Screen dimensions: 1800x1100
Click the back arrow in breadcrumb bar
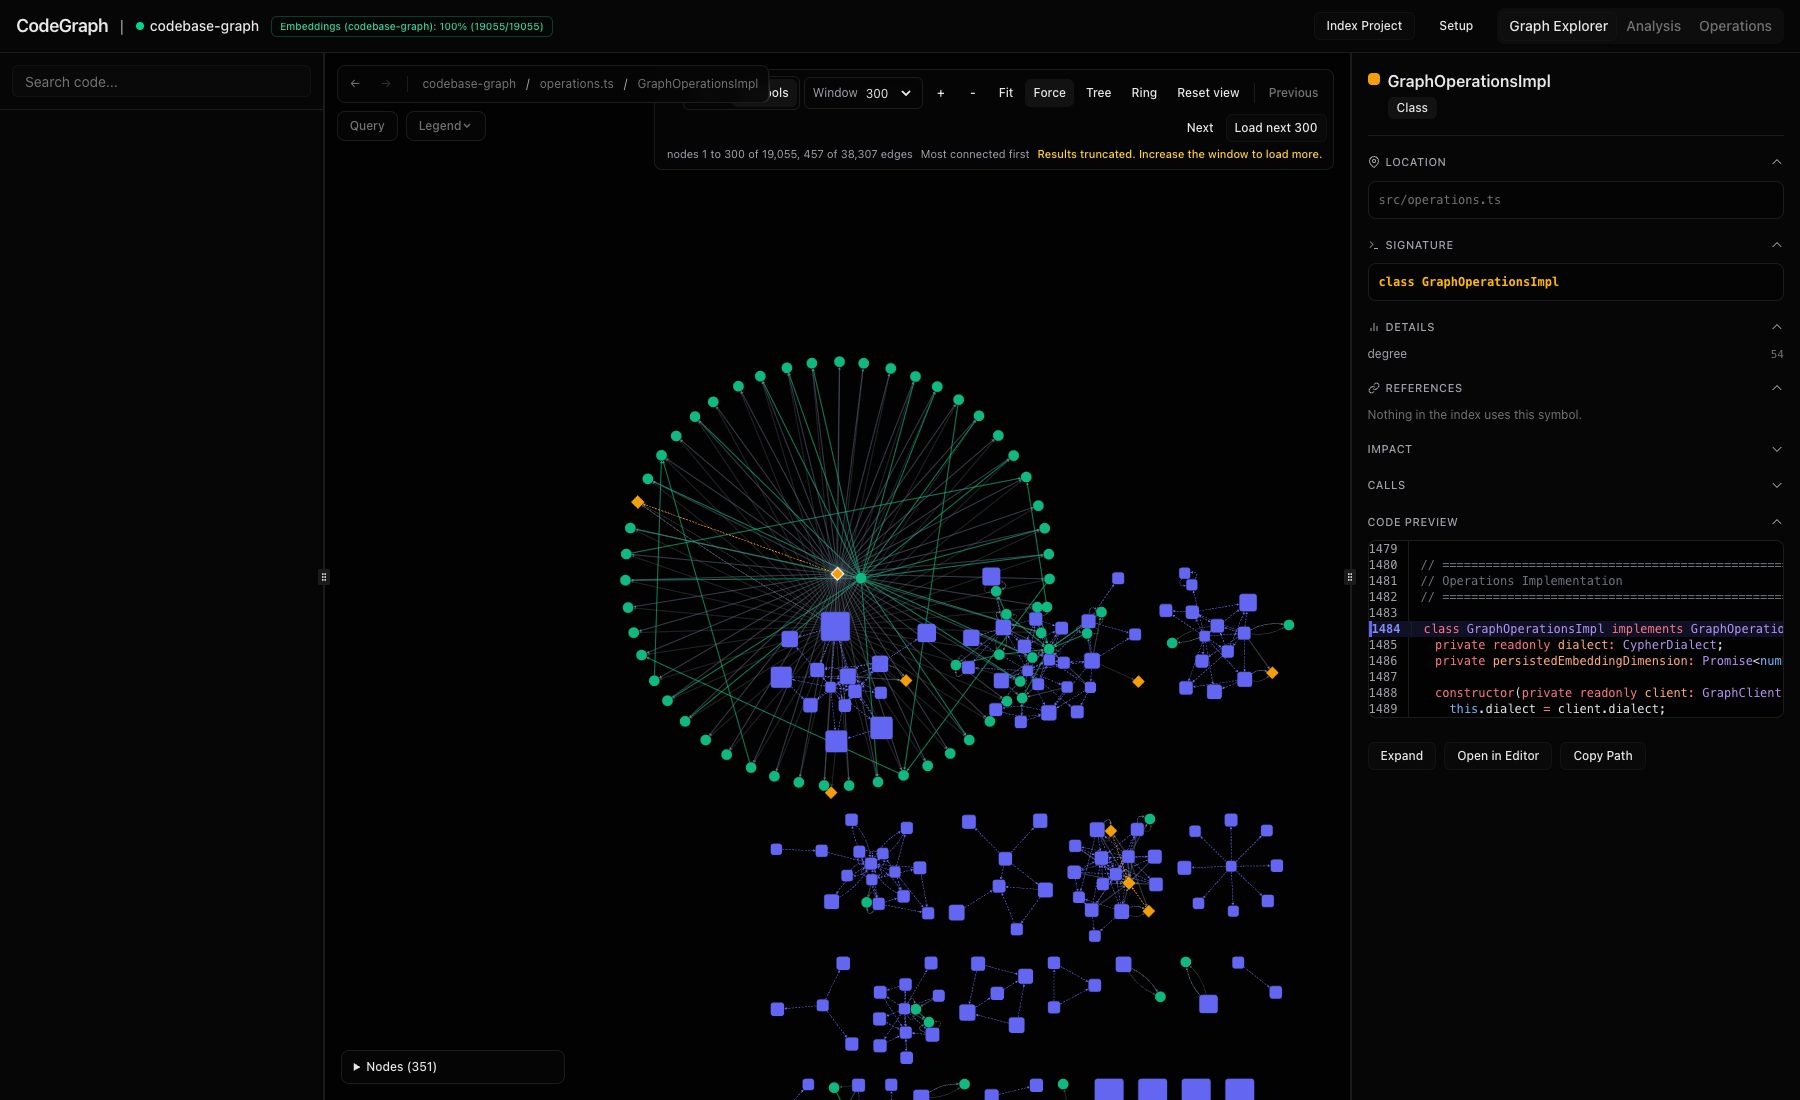[x=355, y=84]
